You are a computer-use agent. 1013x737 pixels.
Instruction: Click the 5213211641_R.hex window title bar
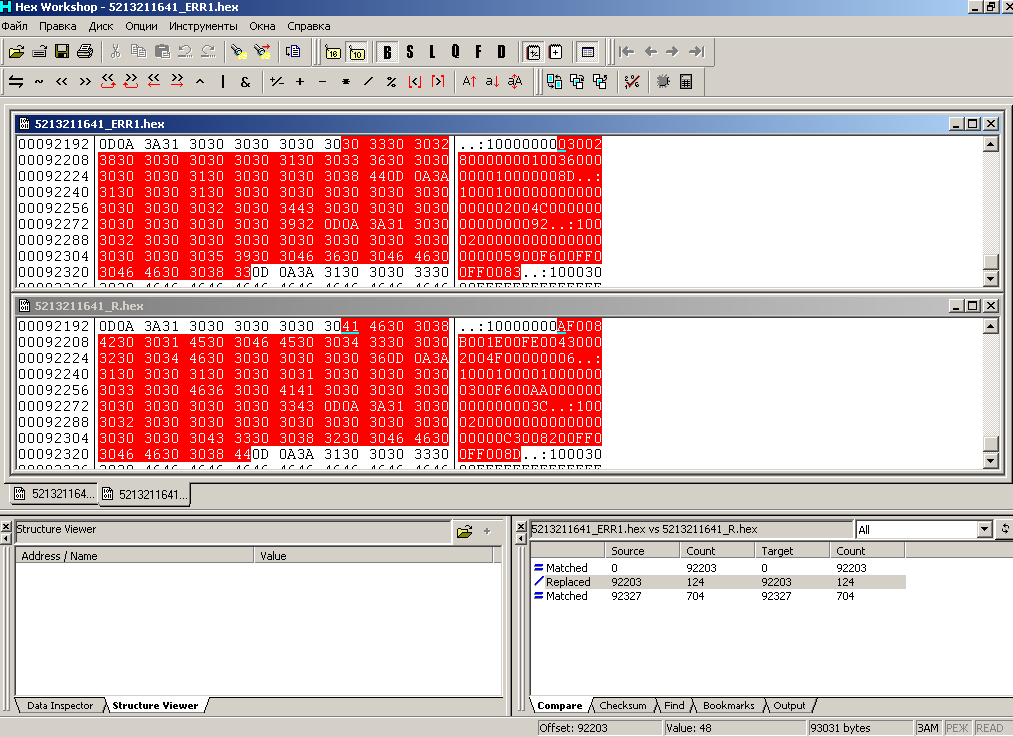coord(506,306)
